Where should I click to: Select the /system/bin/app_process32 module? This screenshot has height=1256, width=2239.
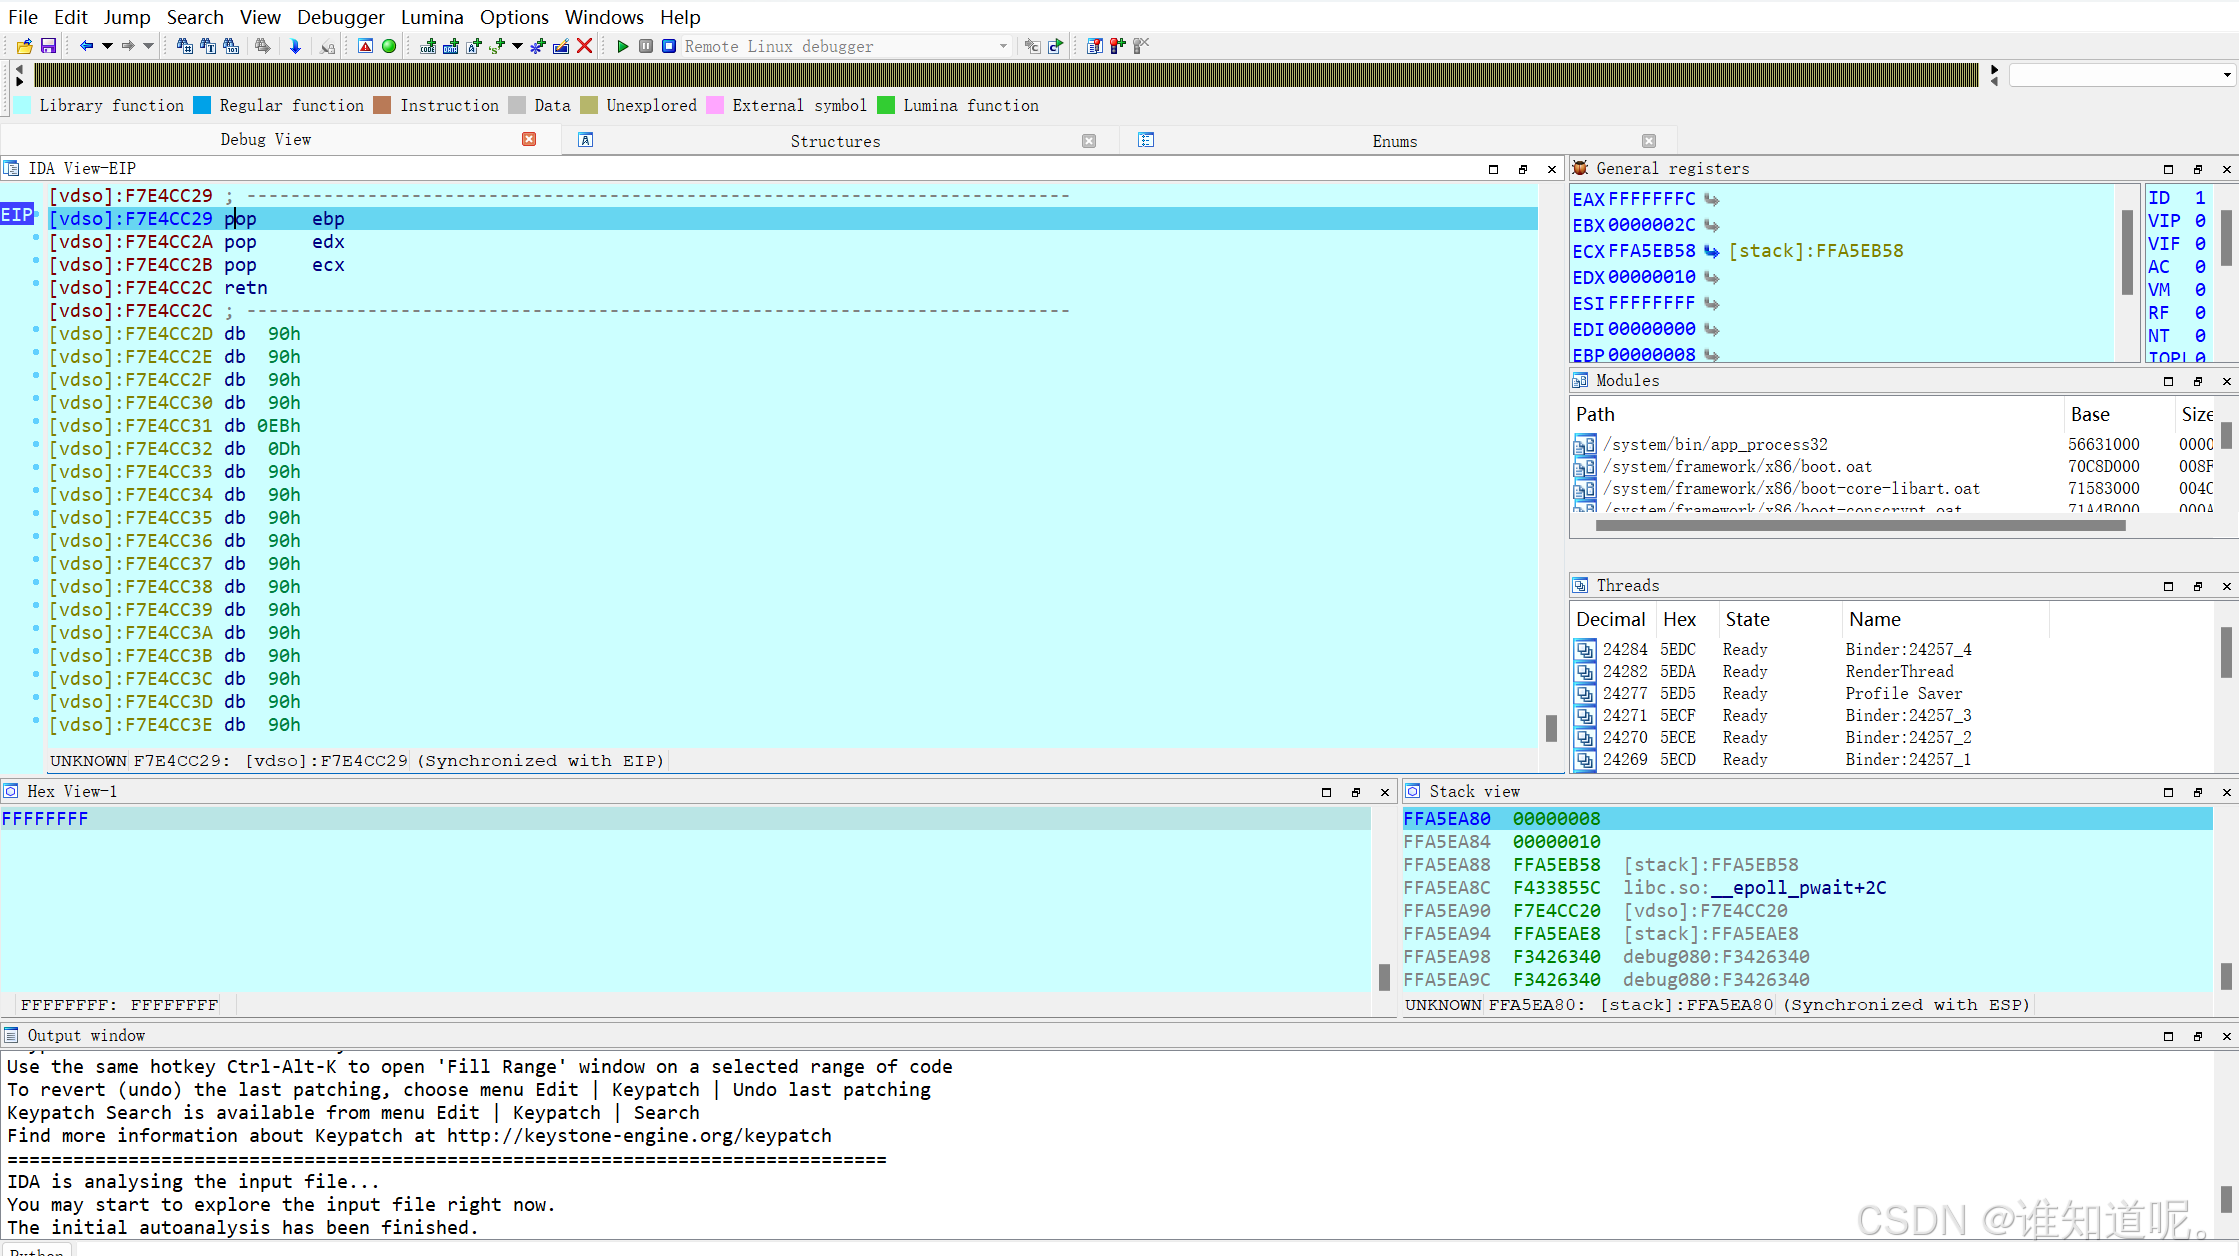[1714, 445]
